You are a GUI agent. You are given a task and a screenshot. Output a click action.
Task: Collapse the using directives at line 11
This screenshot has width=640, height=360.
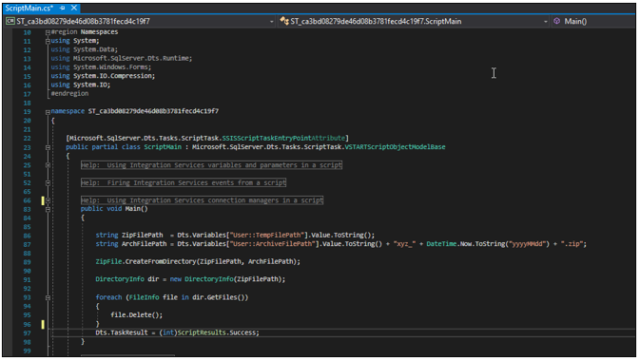48,41
